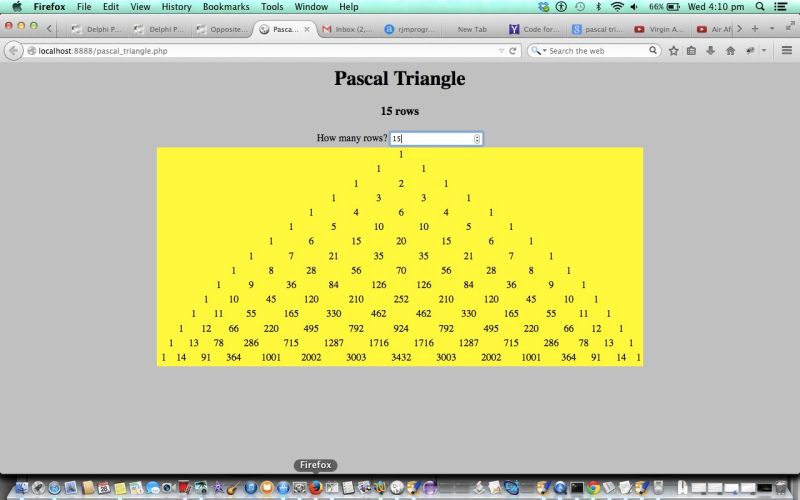Open Notification Center icon
800x500 pixels.
tap(780, 7)
